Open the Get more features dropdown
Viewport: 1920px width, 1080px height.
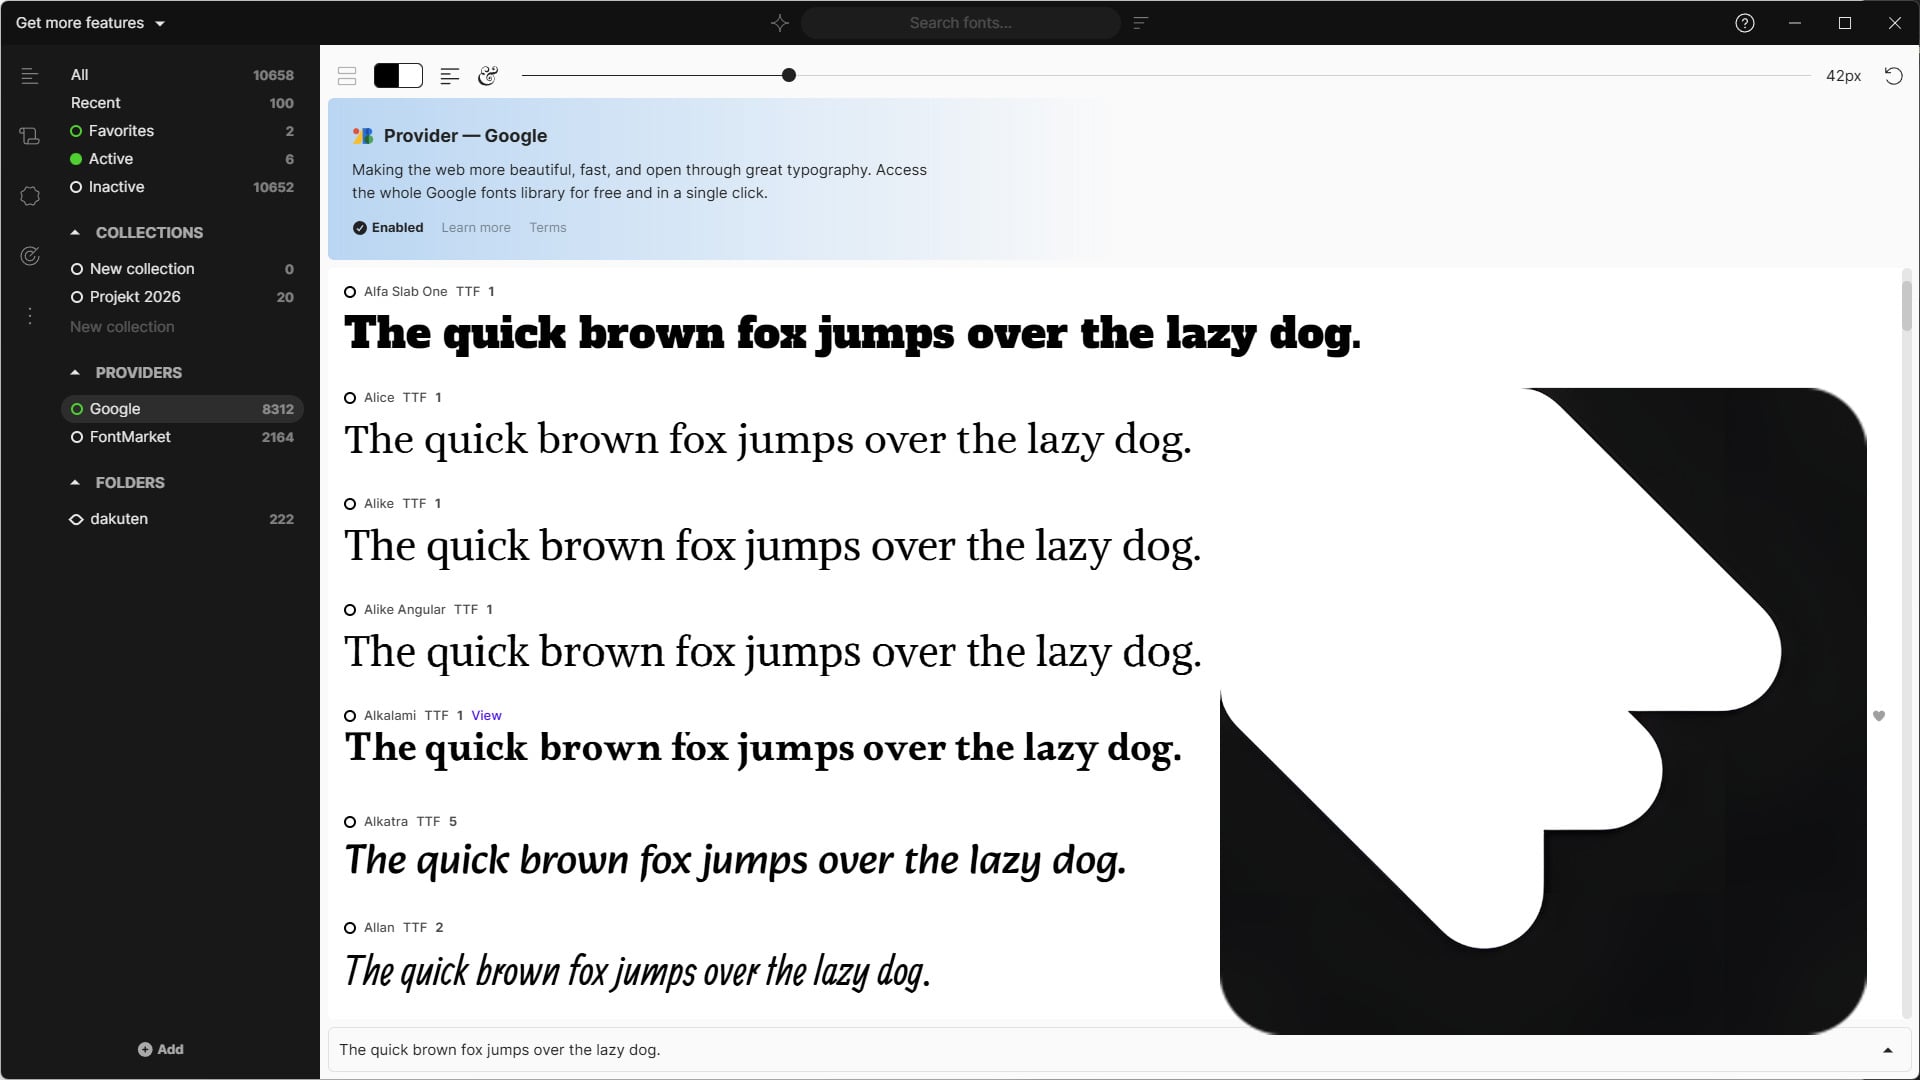click(x=90, y=23)
